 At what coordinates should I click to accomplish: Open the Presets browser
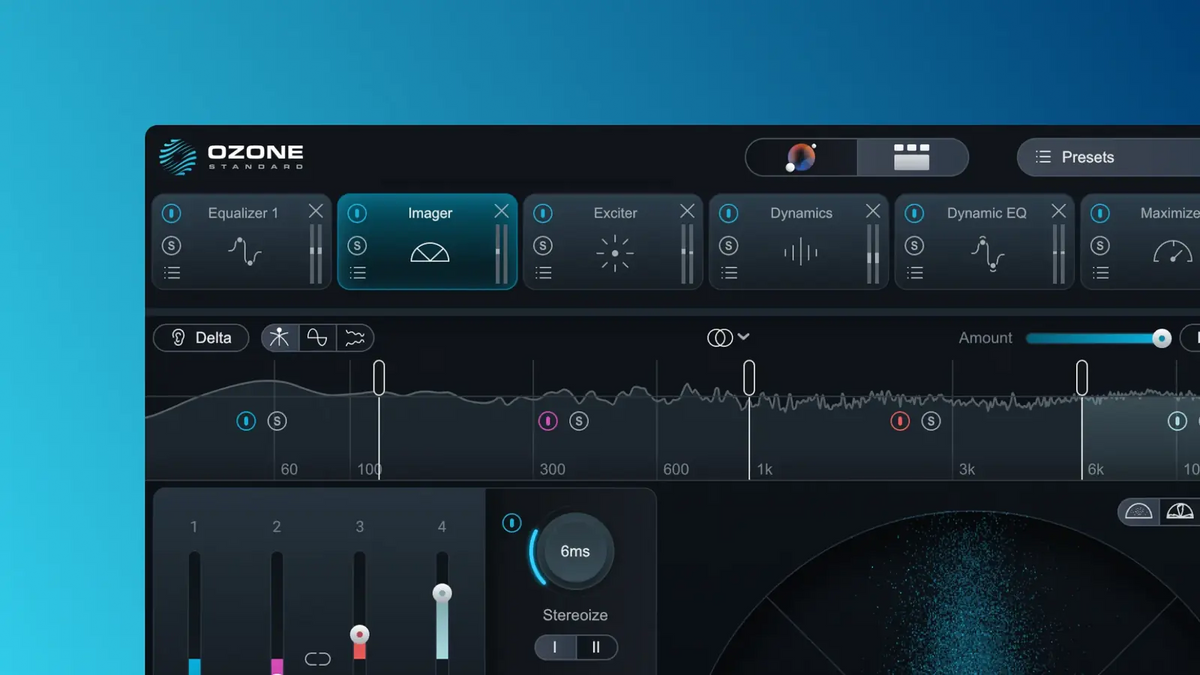tap(1108, 157)
